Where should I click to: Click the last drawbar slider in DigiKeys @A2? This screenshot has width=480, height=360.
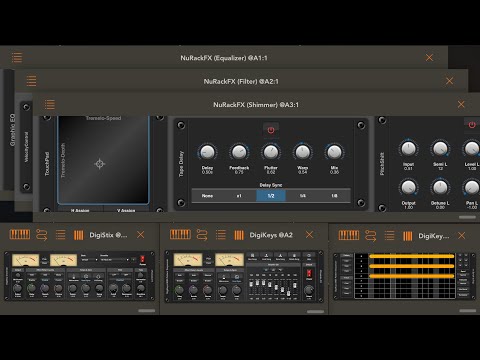(x=295, y=286)
